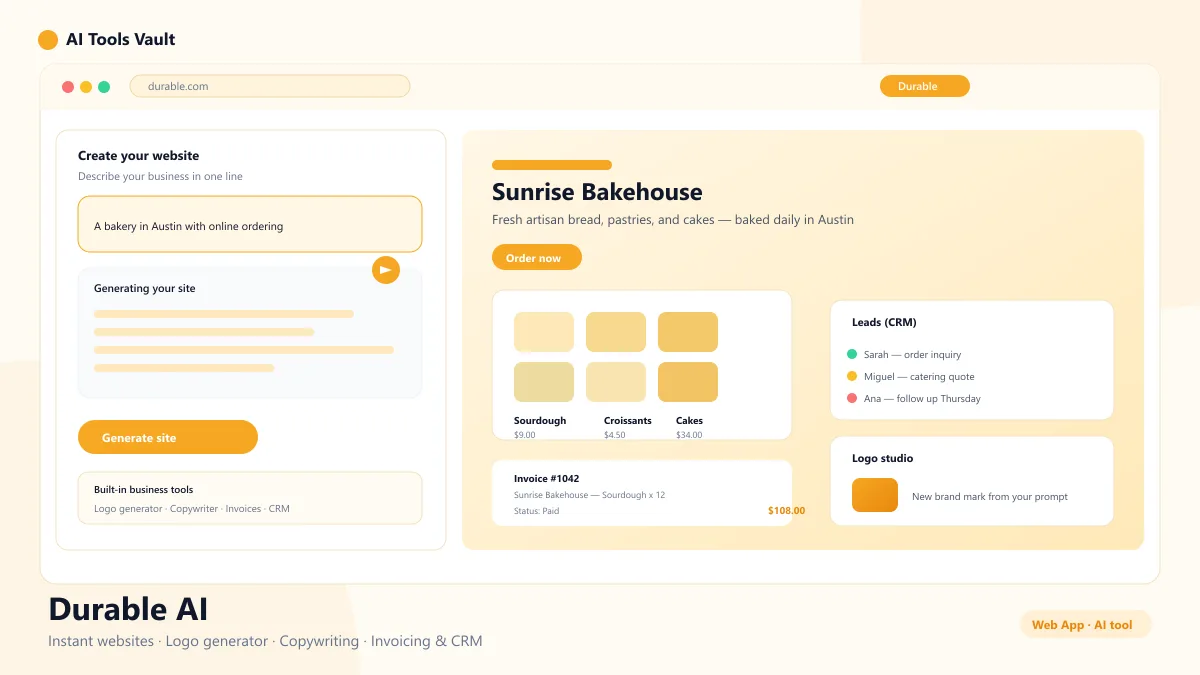Click the Logo generator · Copywriter · Invoices · CRM line
1200x675 pixels.
tap(192, 509)
